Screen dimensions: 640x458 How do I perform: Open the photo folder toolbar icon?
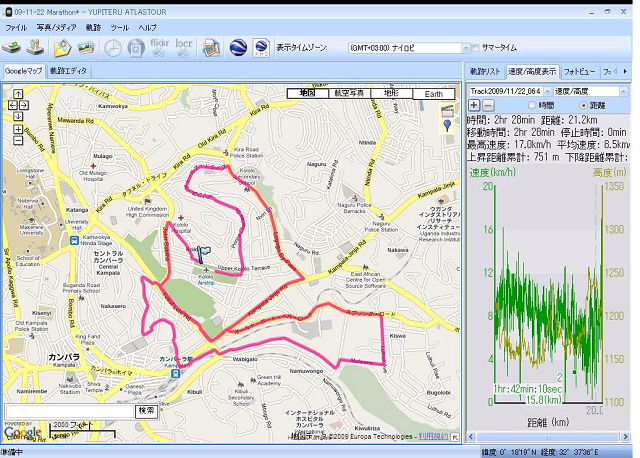click(x=62, y=48)
